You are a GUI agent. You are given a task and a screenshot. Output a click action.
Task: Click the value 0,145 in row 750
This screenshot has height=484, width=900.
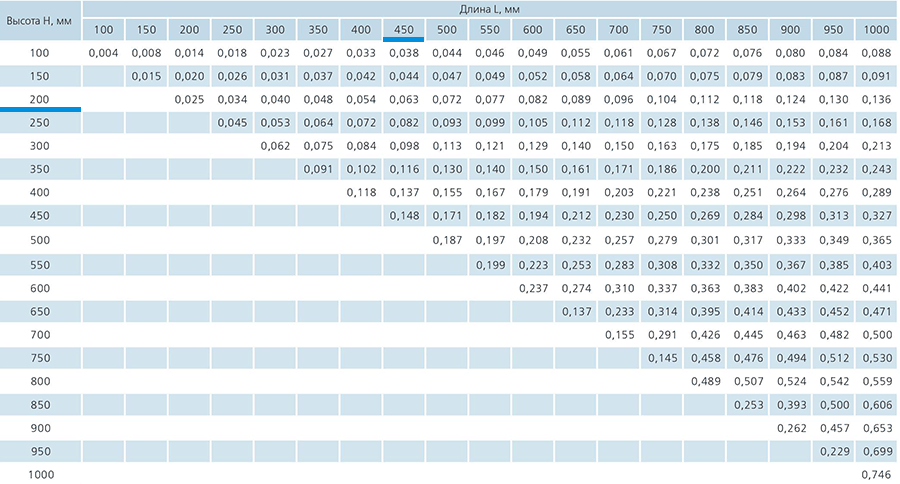662,358
